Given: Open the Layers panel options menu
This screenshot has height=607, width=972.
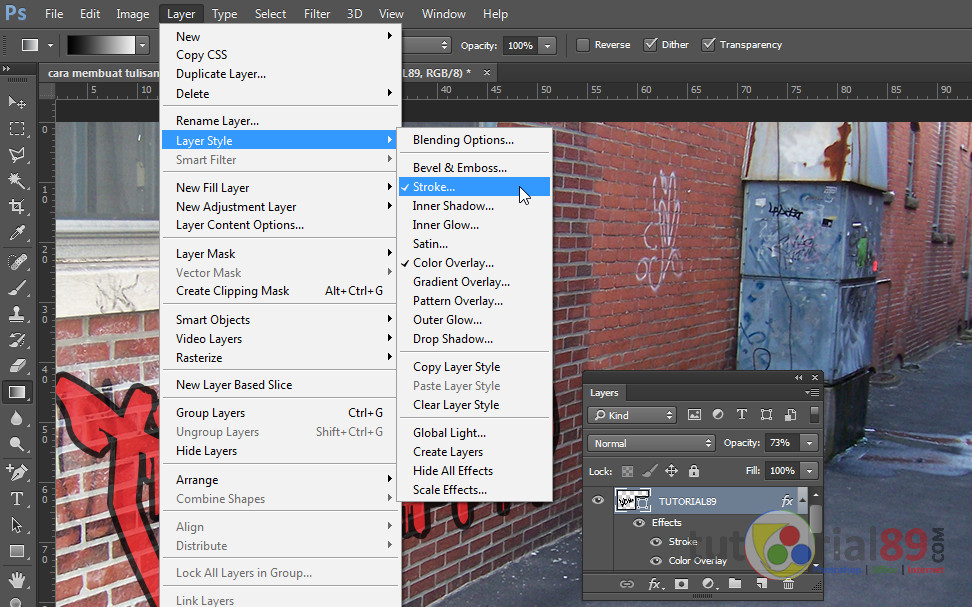Looking at the screenshot, I should [x=812, y=392].
